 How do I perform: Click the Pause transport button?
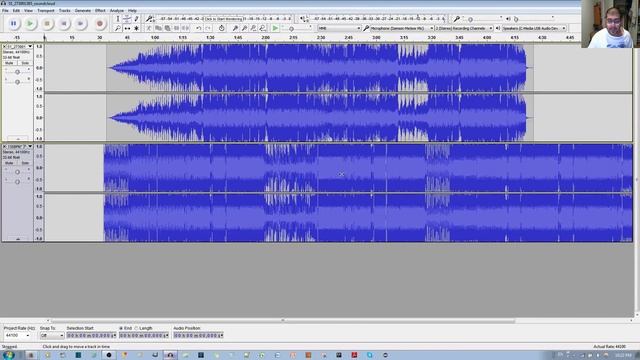[13, 24]
